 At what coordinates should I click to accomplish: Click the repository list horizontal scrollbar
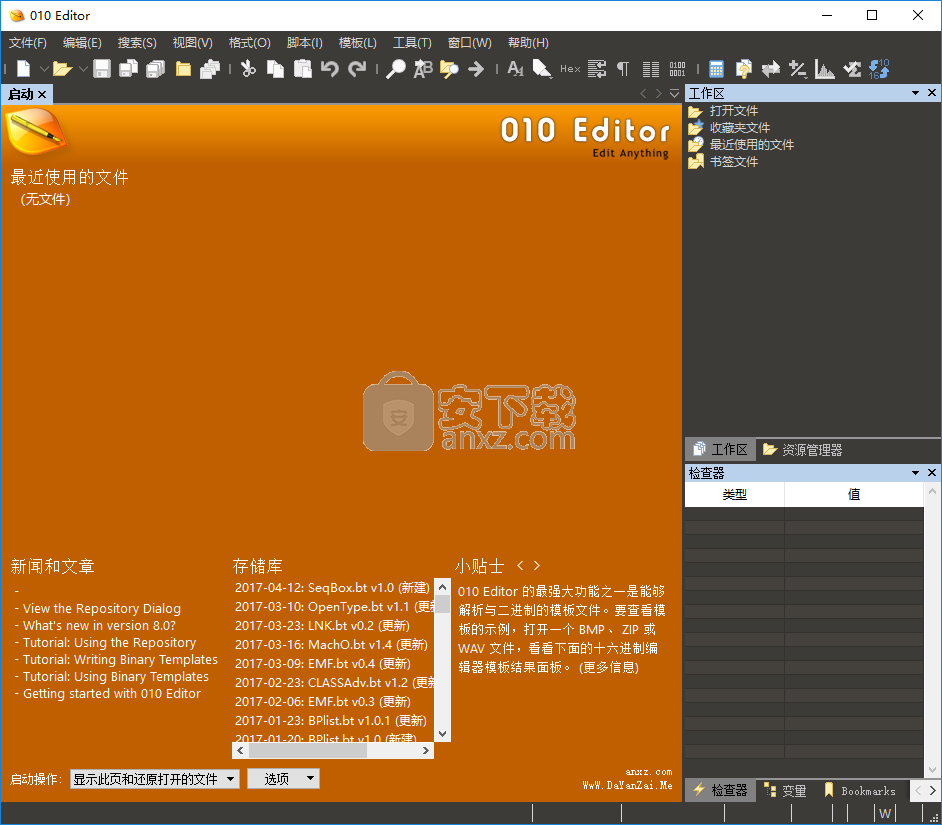[333, 750]
